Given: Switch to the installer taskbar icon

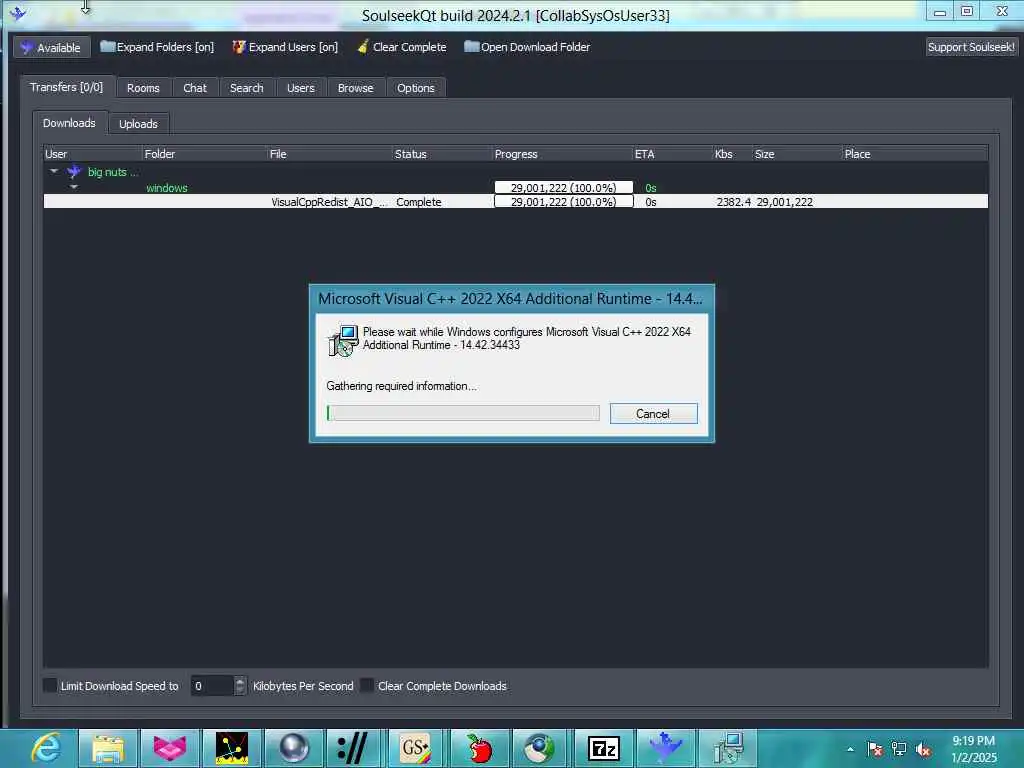Looking at the screenshot, I should pyautogui.click(x=728, y=748).
